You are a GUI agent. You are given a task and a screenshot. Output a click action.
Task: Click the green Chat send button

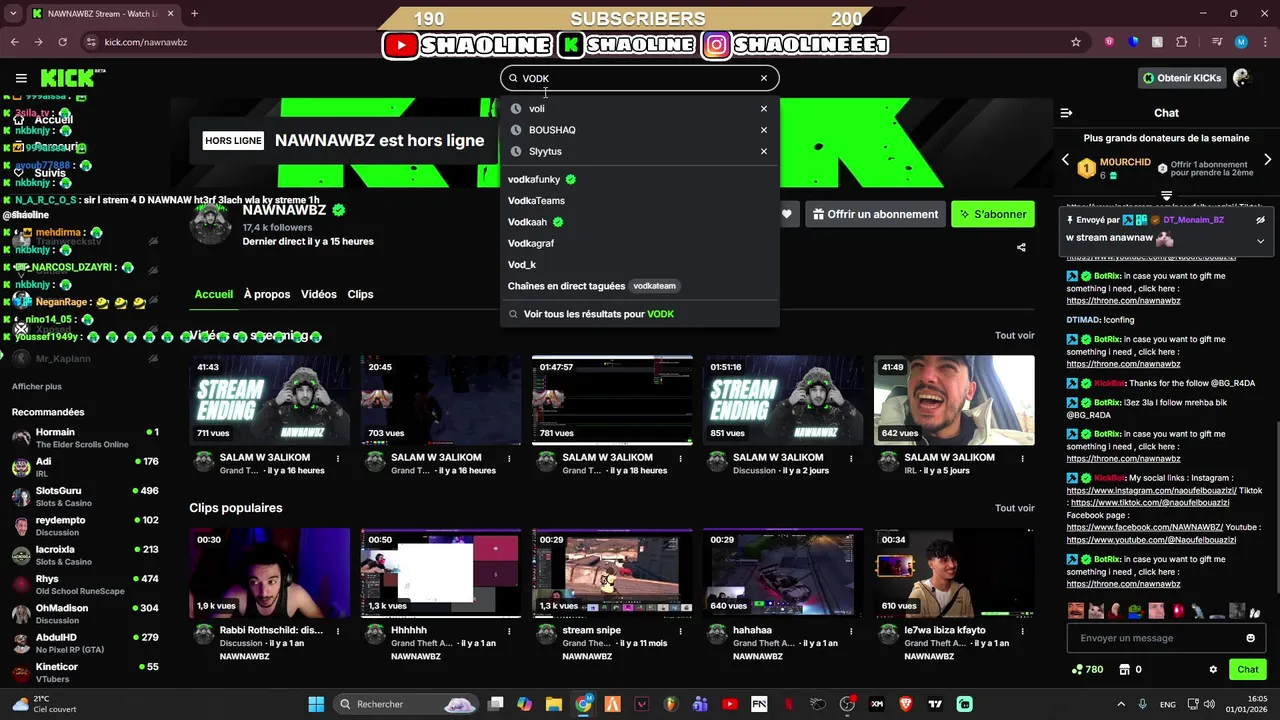point(1248,670)
